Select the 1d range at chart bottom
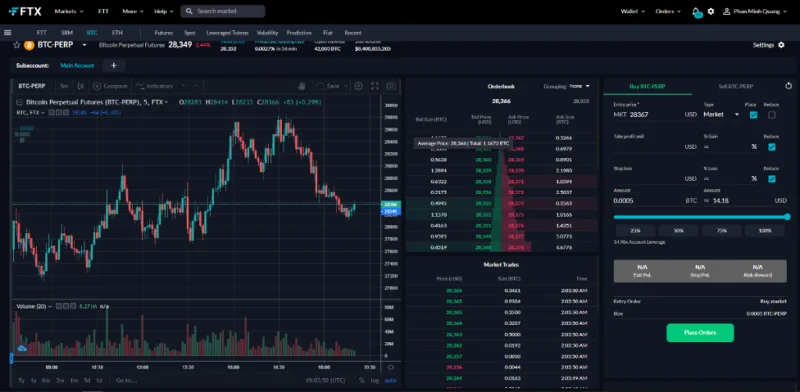This screenshot has height=392, width=800. [99, 380]
